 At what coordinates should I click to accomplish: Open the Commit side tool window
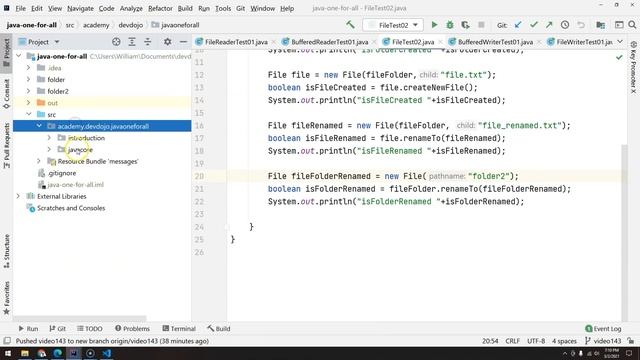pos(7,94)
